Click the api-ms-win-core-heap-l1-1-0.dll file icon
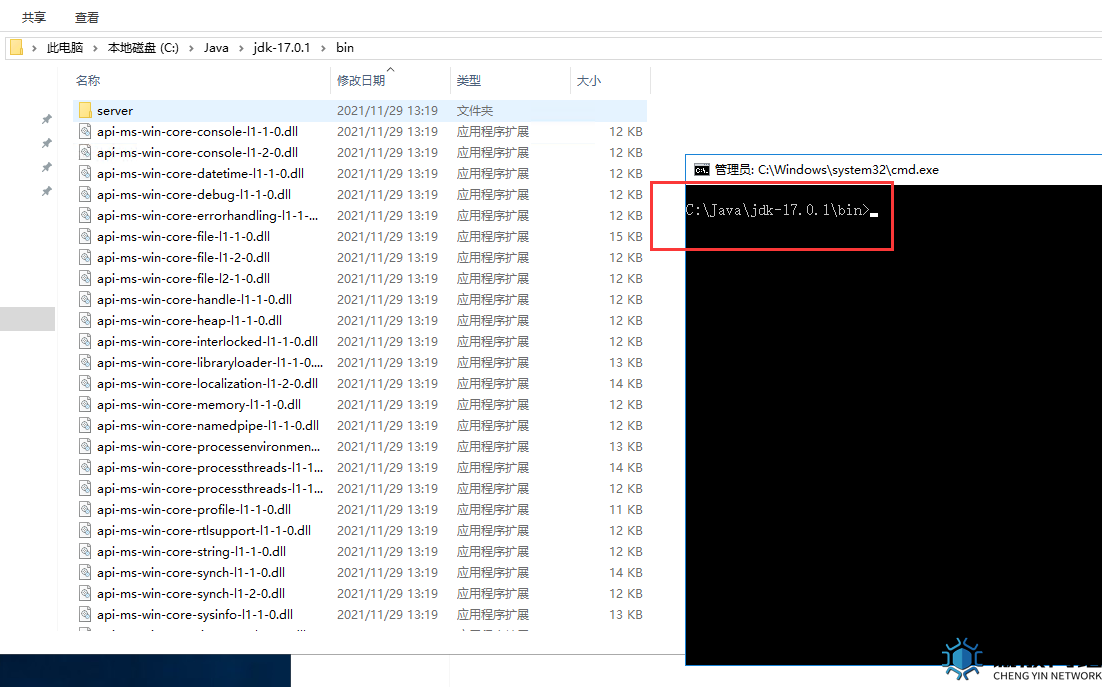Screen dimensions: 1102x687 [85, 321]
